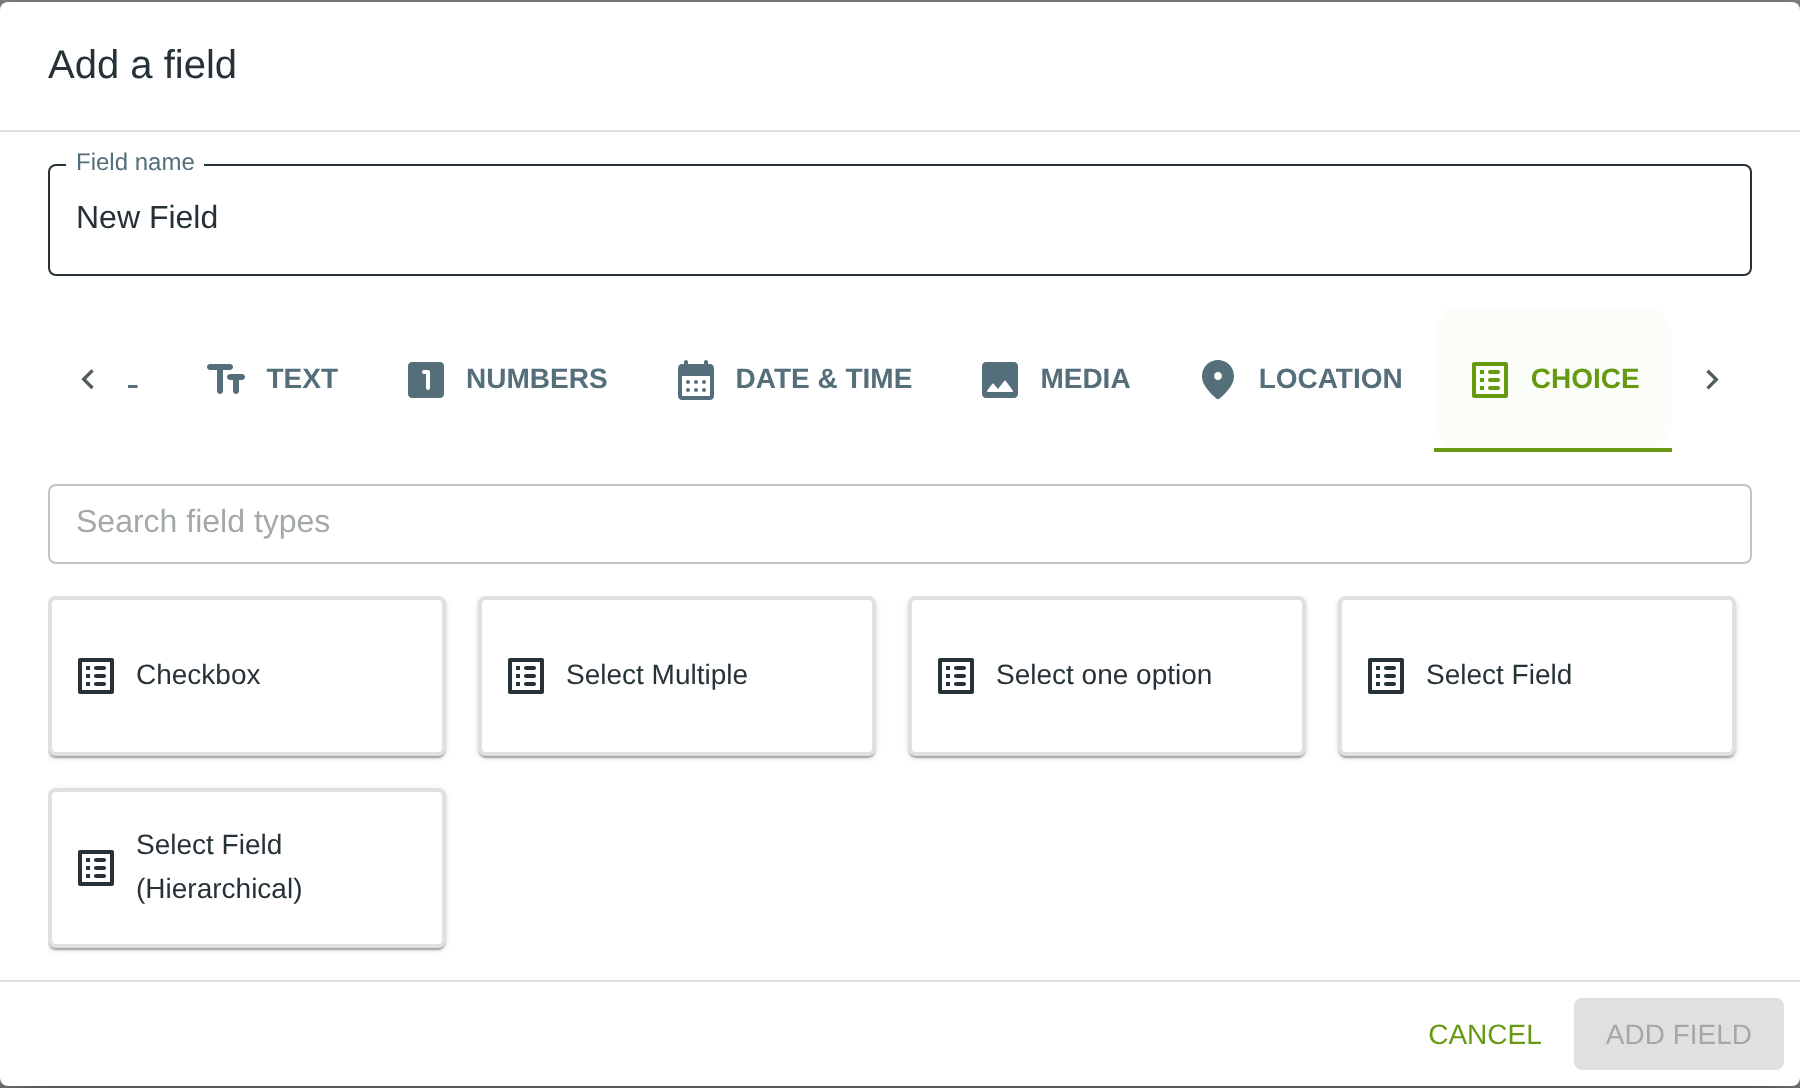This screenshot has height=1088, width=1800.
Task: Click the Numbers tab icon
Action: (x=426, y=380)
